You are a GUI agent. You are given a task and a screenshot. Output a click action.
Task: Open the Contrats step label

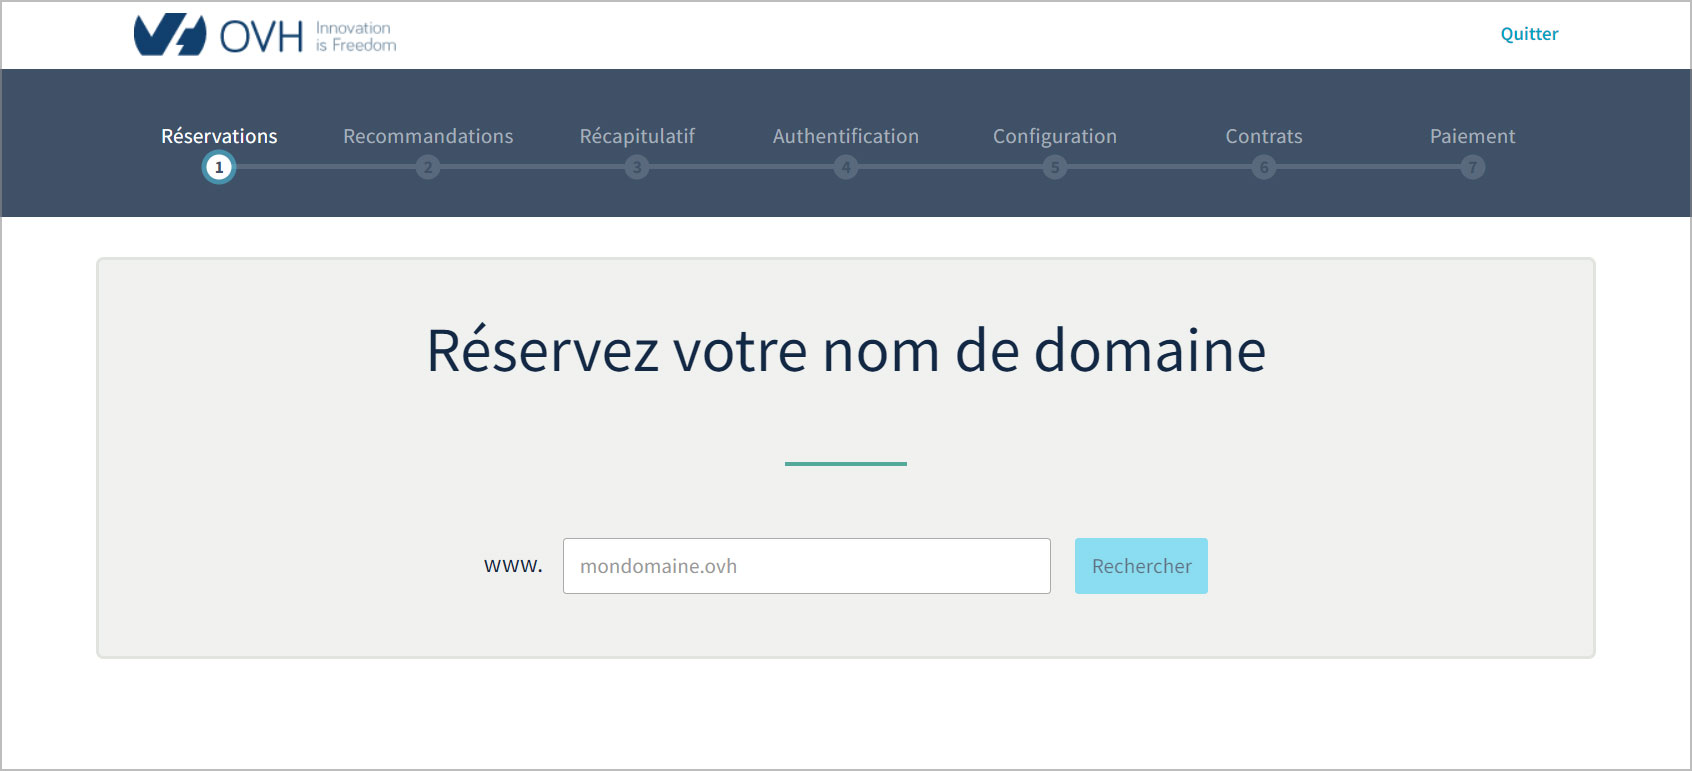[1264, 136]
